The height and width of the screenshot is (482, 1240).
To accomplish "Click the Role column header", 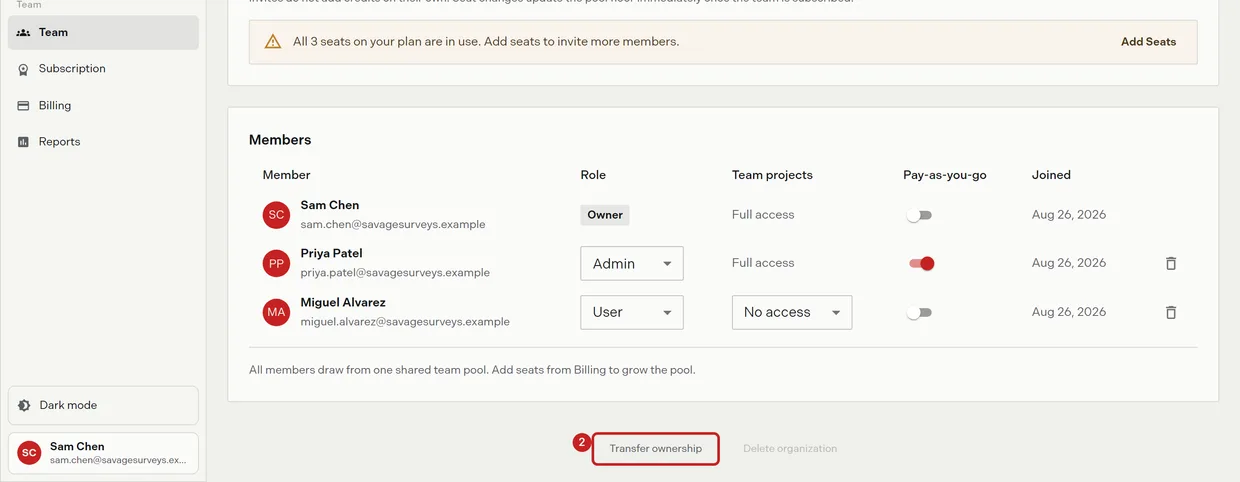I will [593, 175].
